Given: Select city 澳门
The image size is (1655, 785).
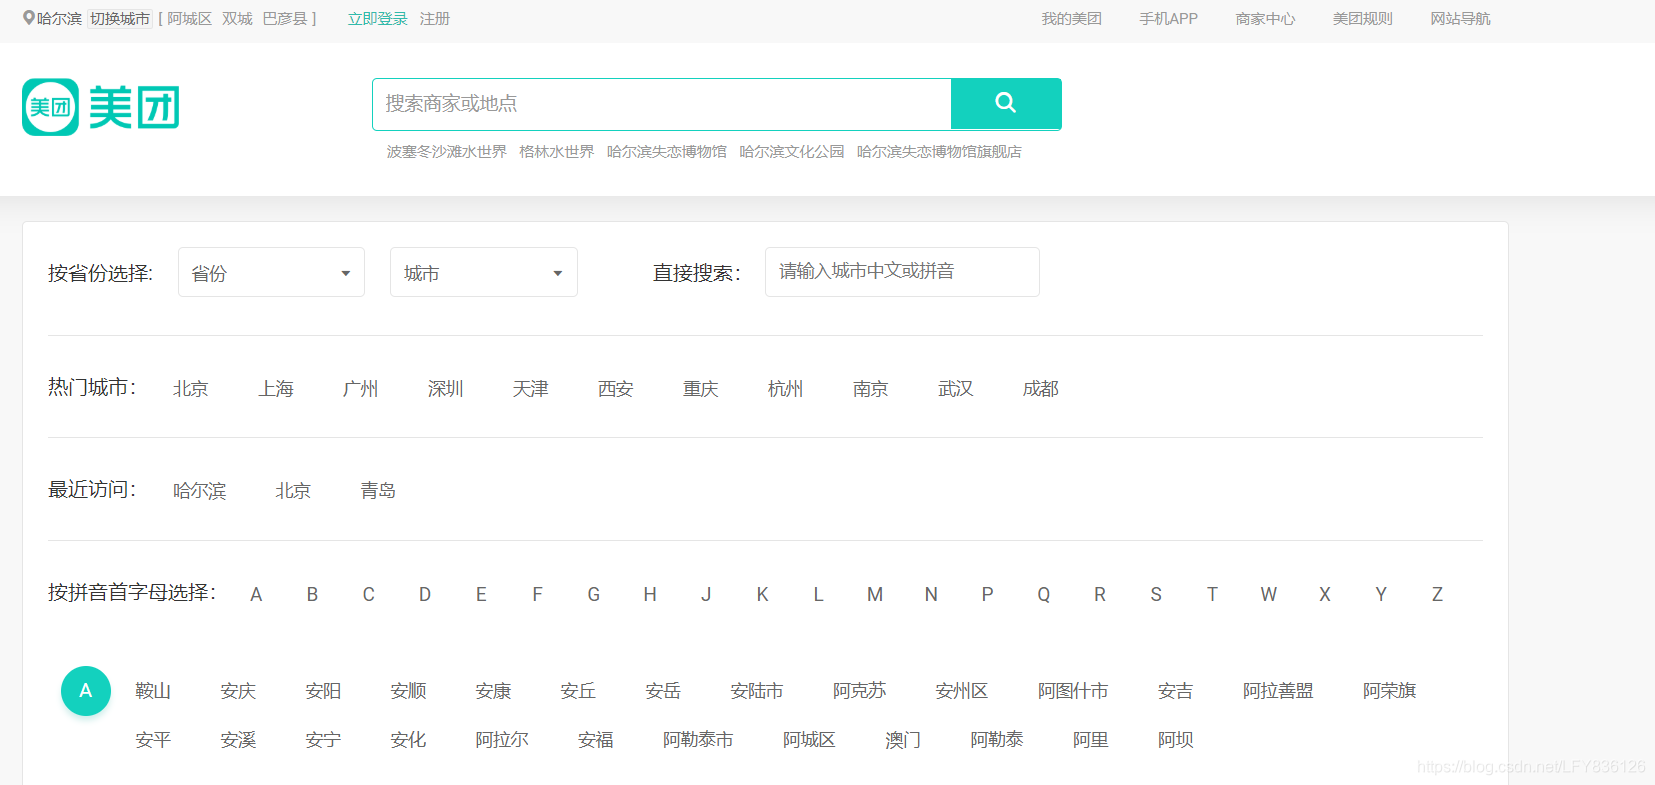Looking at the screenshot, I should pos(903,739).
